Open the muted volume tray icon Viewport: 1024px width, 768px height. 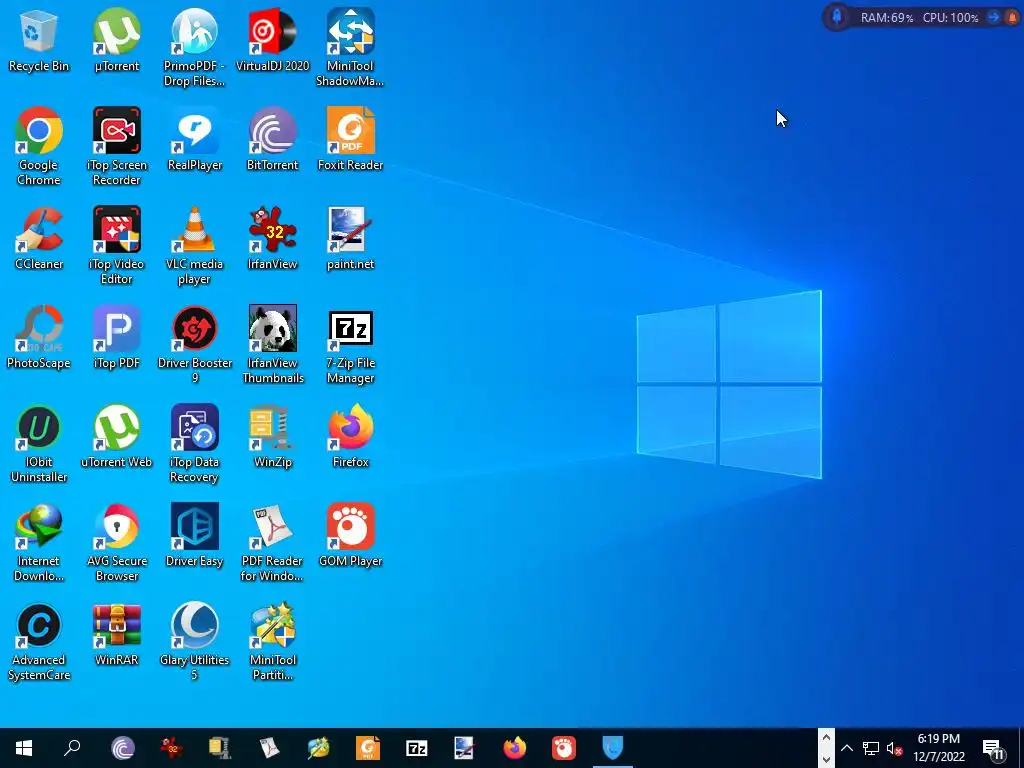(894, 748)
